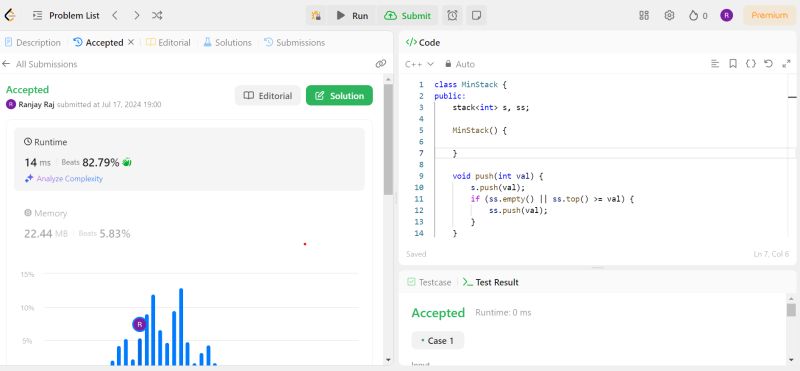The width and height of the screenshot is (800, 371).
Task: Copy submission link icon
Action: tap(381, 64)
